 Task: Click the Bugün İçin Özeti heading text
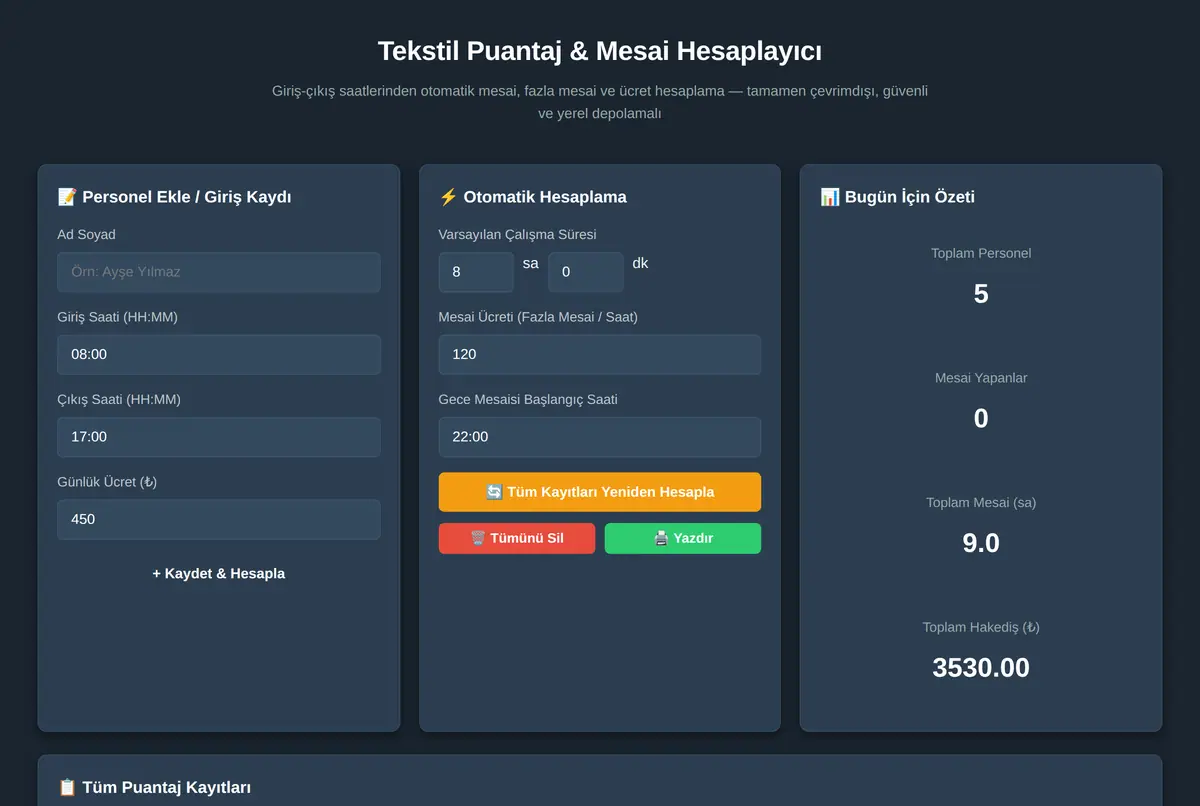(910, 197)
